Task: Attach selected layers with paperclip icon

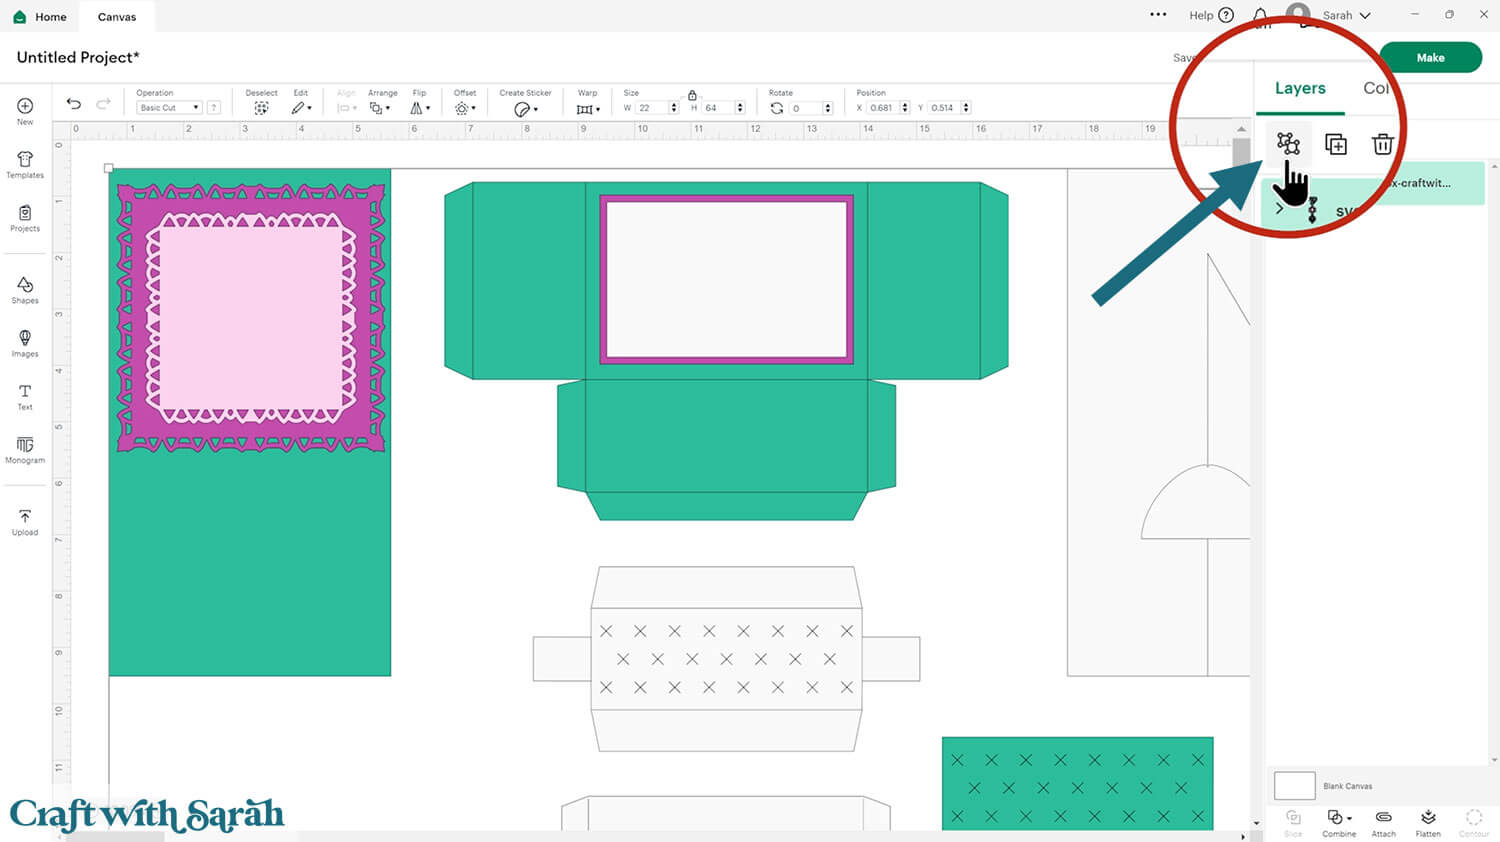Action: tap(1383, 822)
